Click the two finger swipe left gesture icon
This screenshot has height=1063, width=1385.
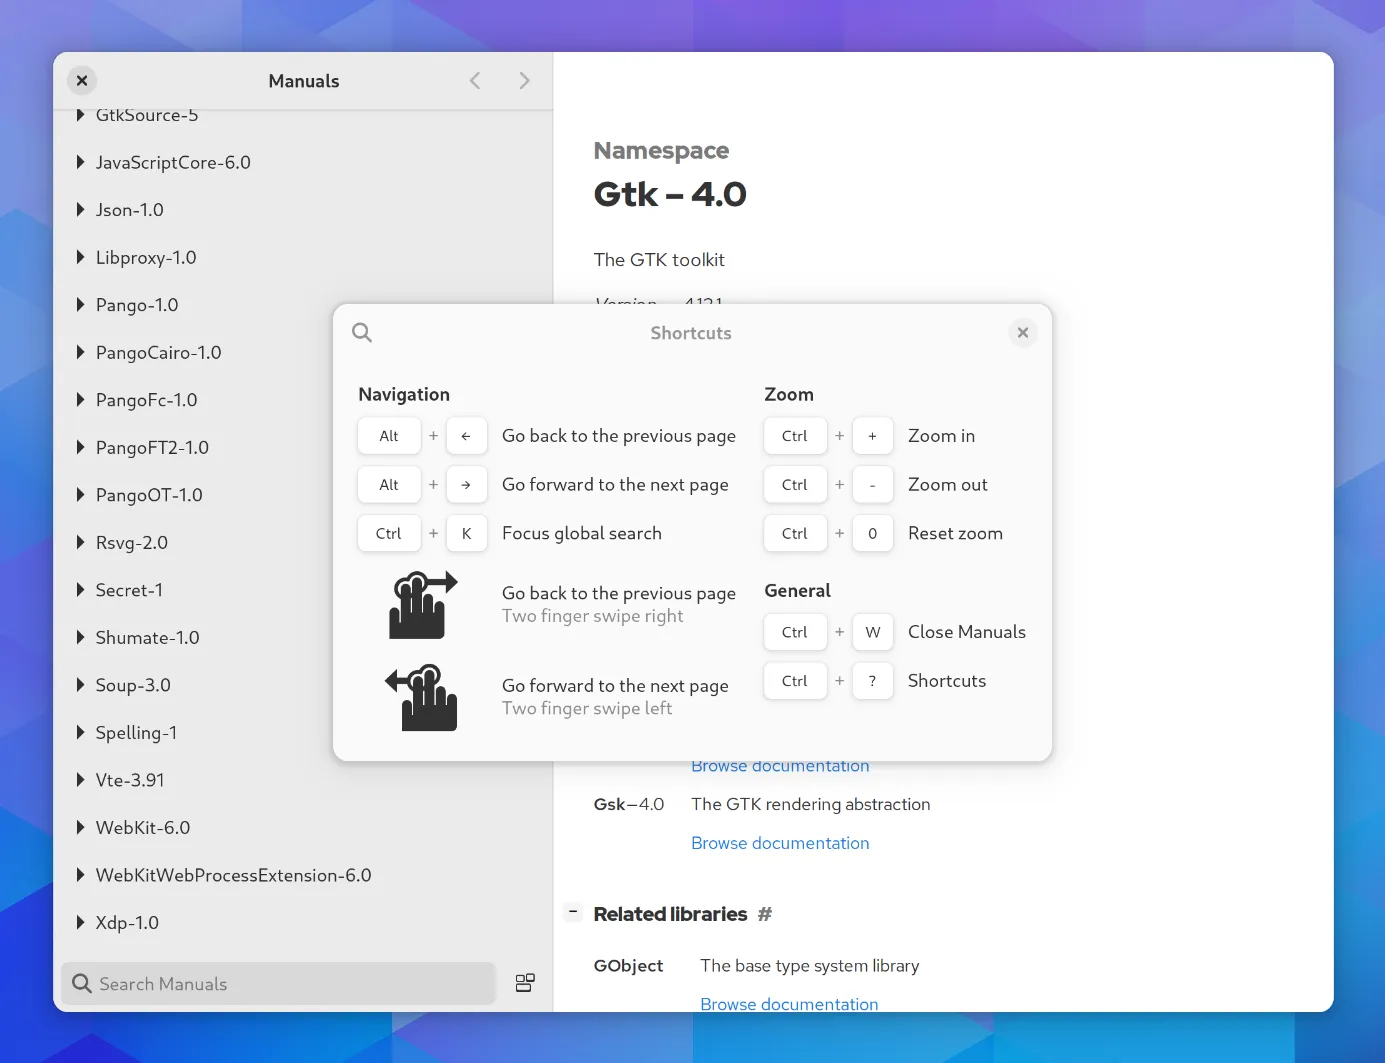(x=422, y=697)
